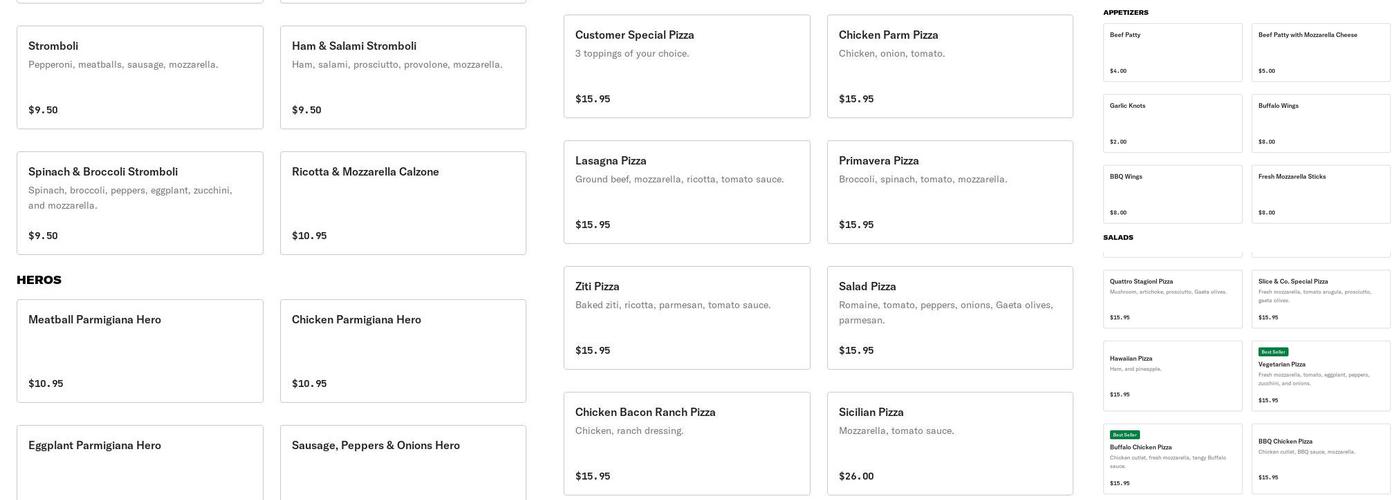Click the Best Seller badge on Buffalo Chicken Pizza
Screen dimensions: 1400x500
pos(1124,435)
